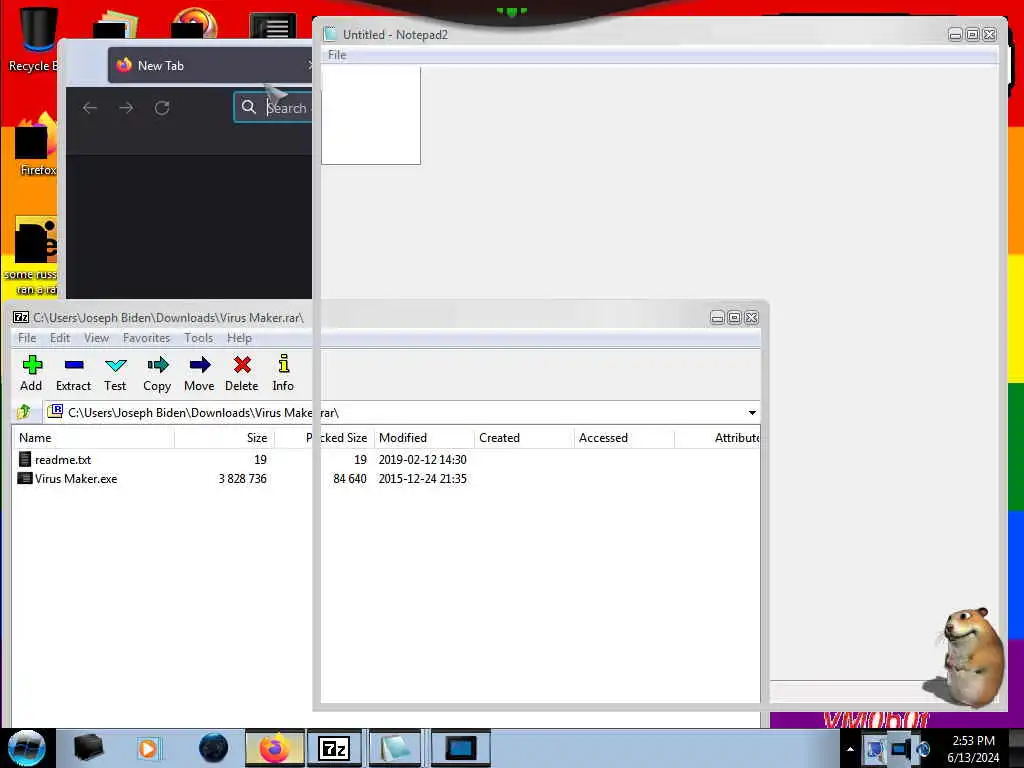Sort by the Packed Size column header
Viewport: 1024px width, 768px height.
point(324,438)
